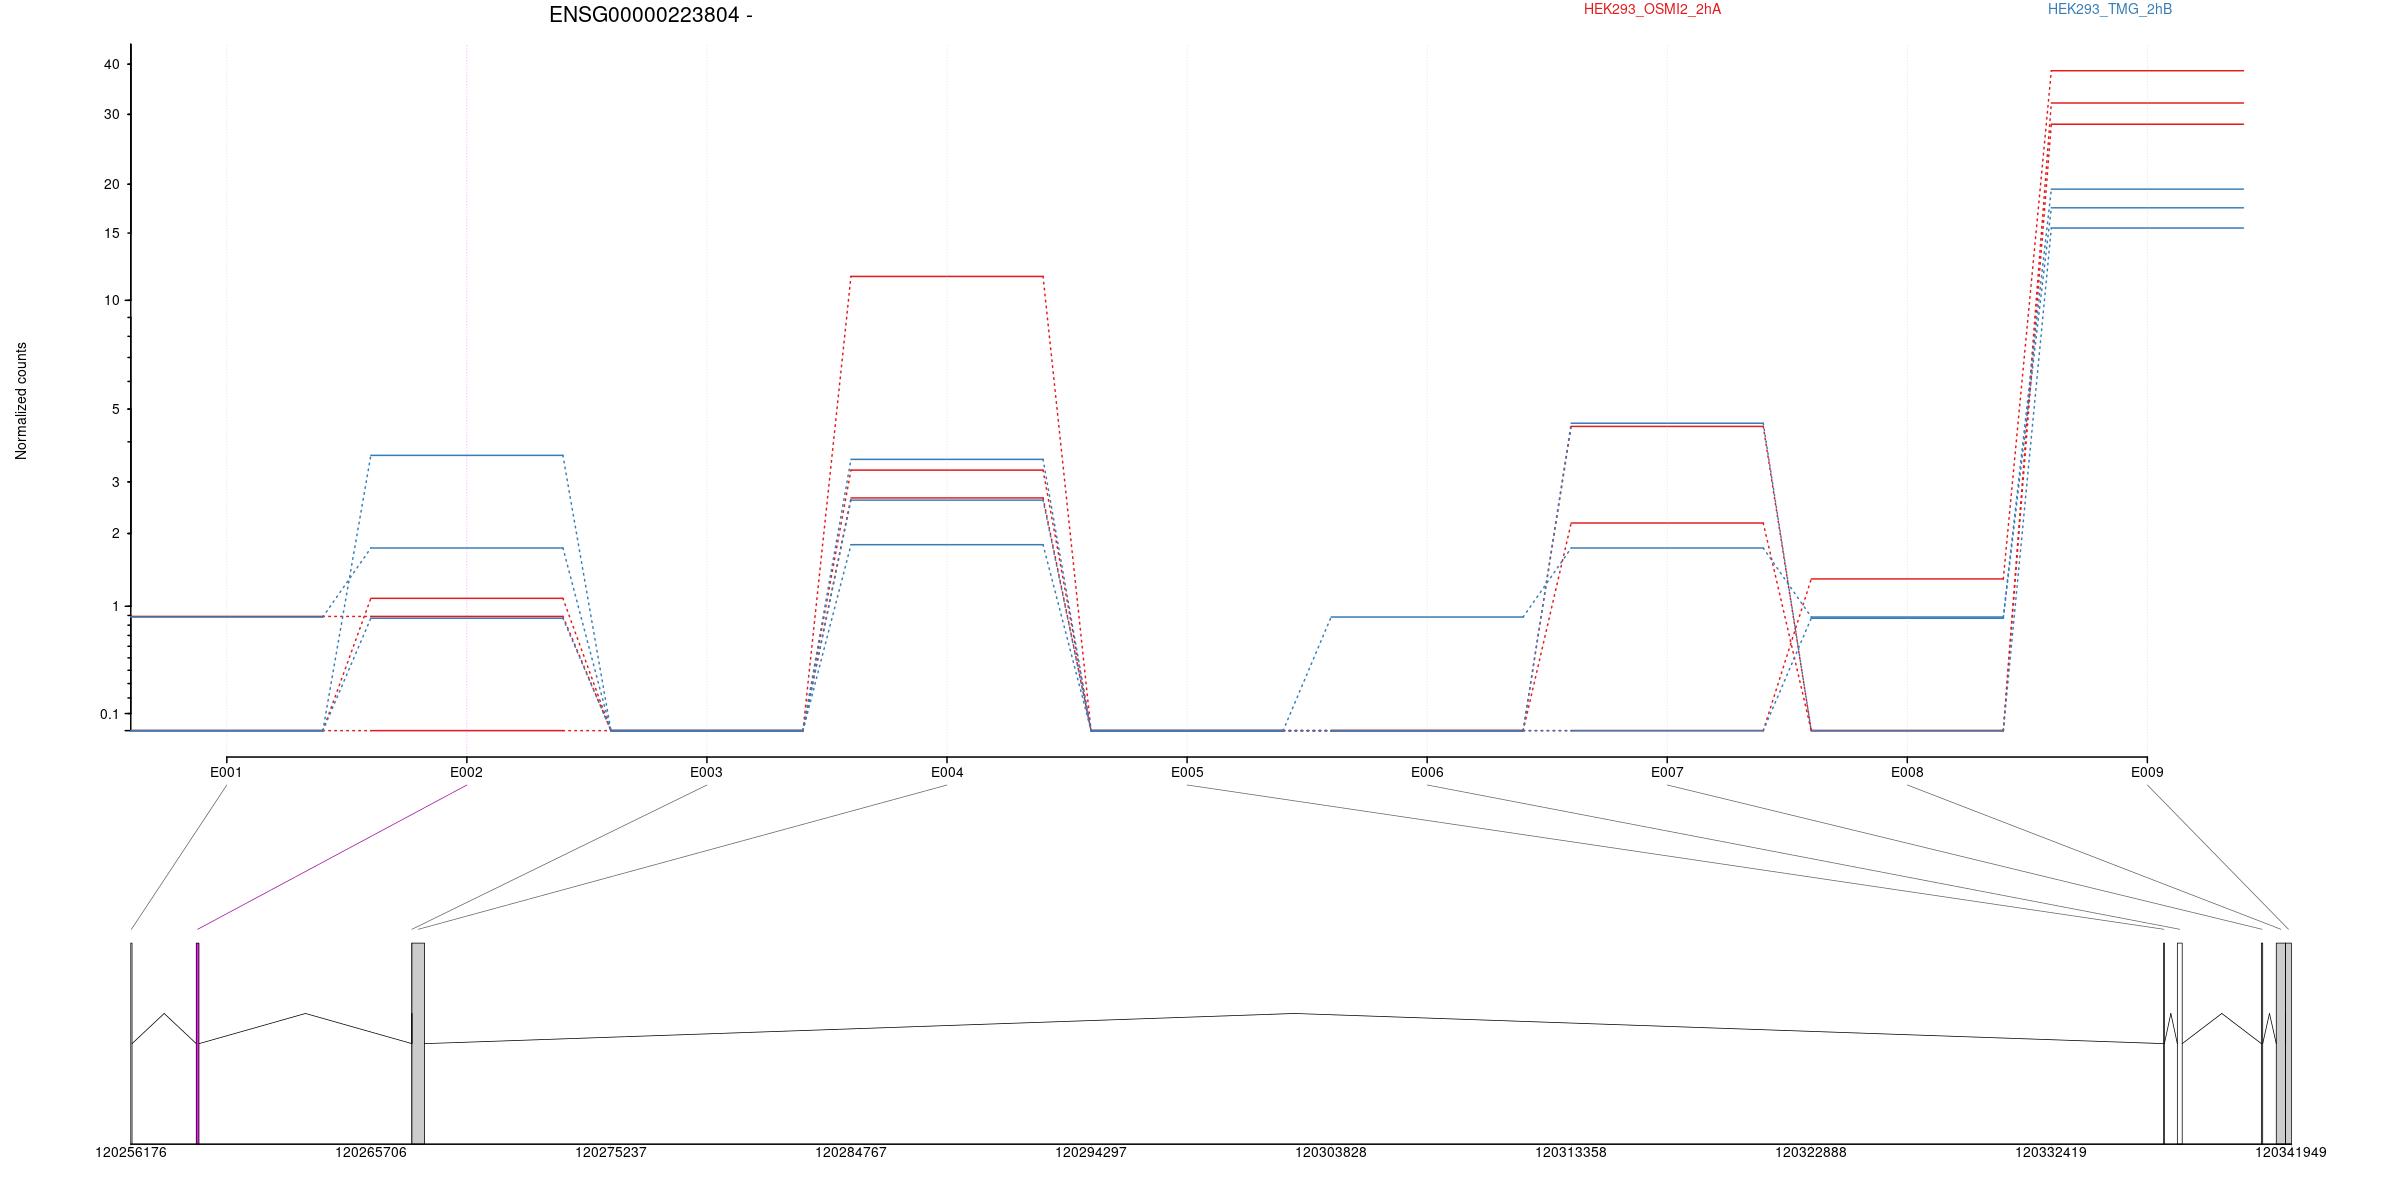Click y-axis tick value 40
Viewport: 2400px width, 1200px height.
[111, 64]
